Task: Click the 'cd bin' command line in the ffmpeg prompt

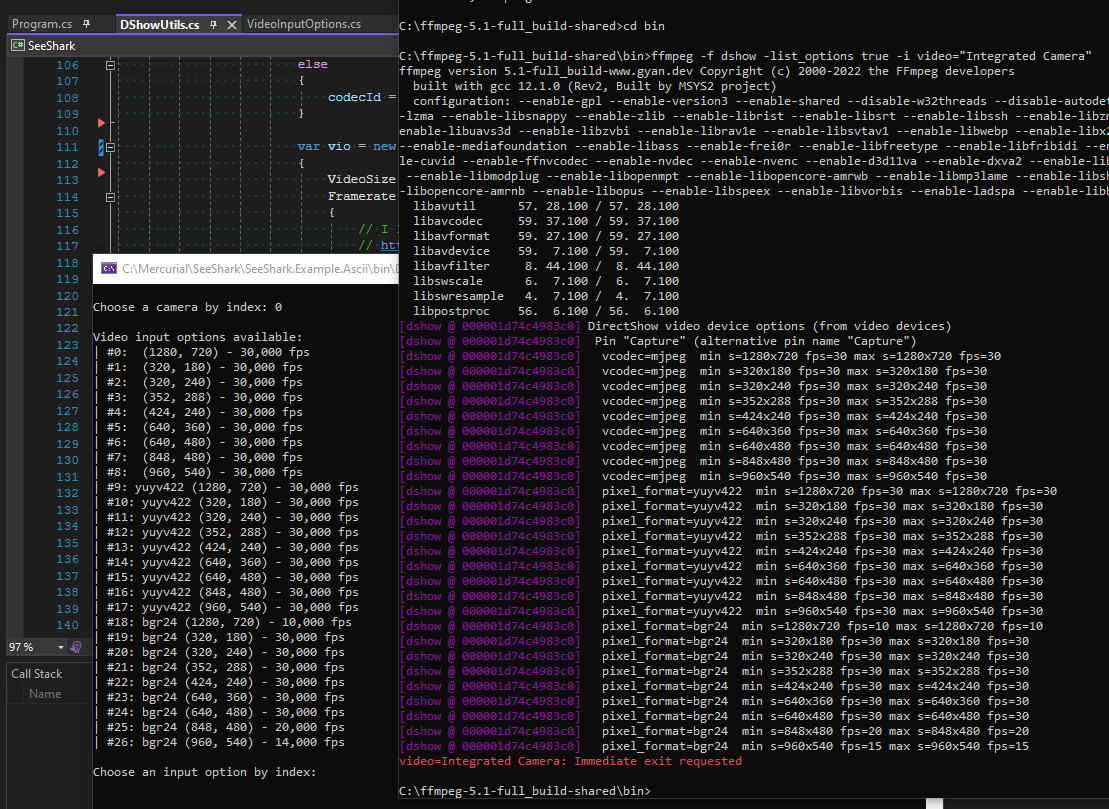Action: click(532, 26)
